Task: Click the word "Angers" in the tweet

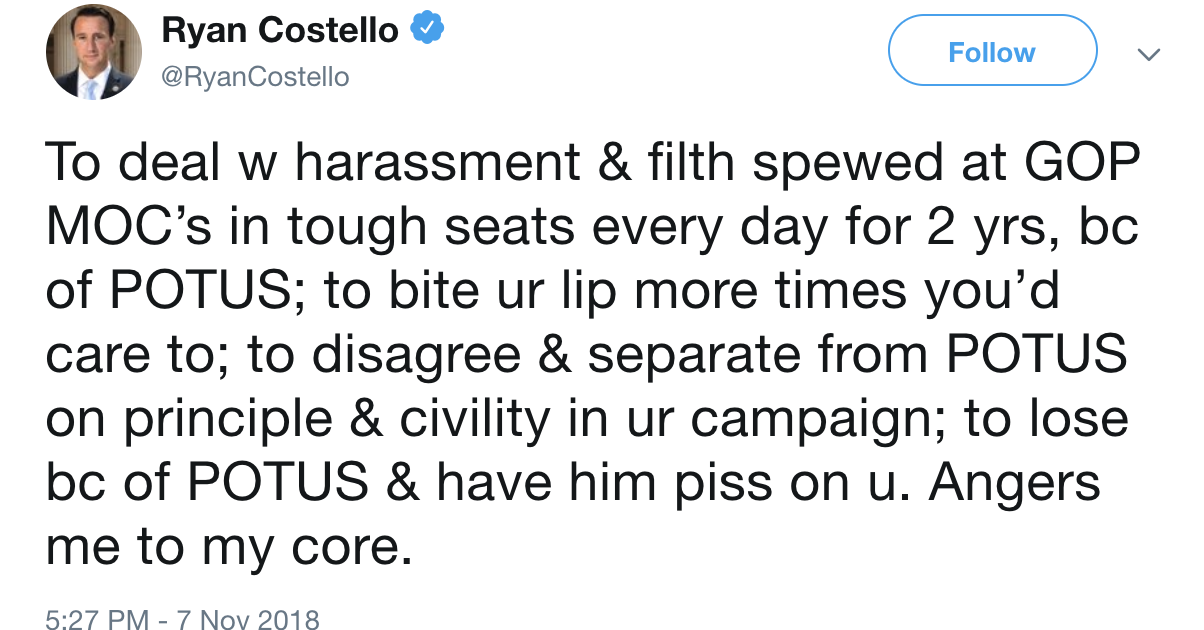Action: [x=1014, y=483]
